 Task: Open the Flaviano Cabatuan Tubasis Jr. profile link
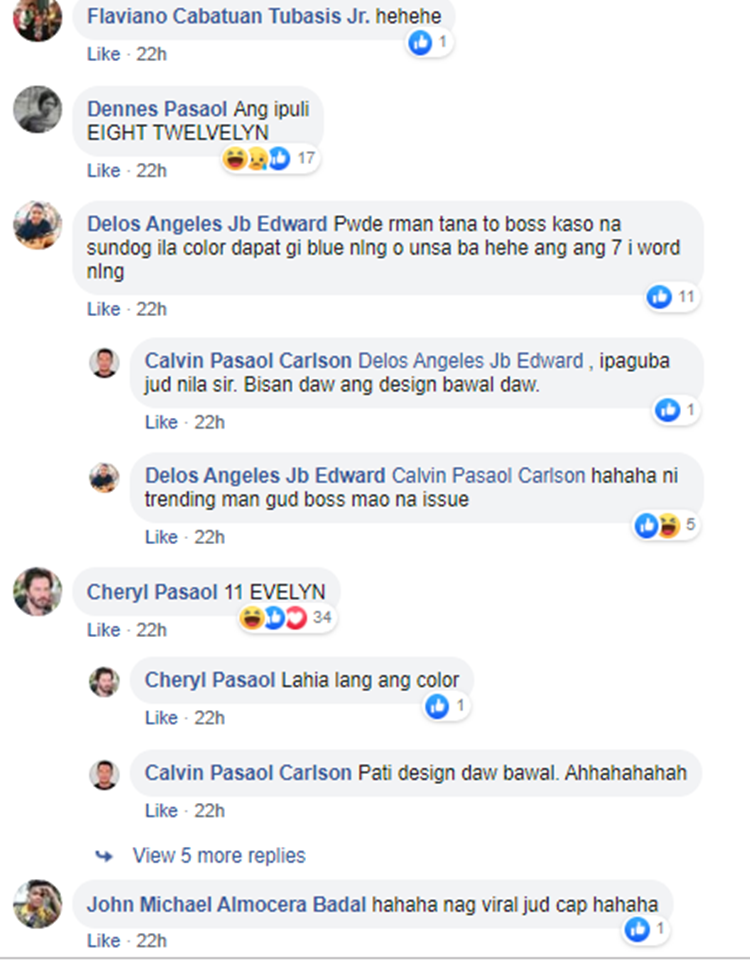(x=228, y=16)
